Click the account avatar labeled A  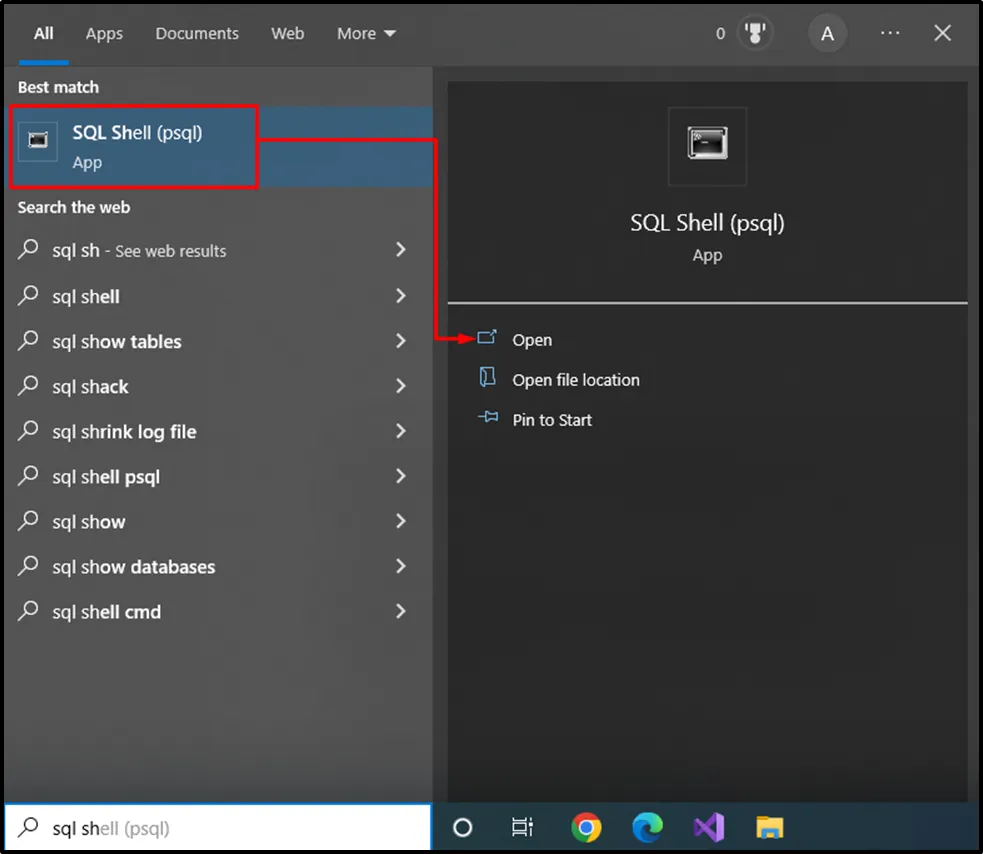tap(827, 33)
